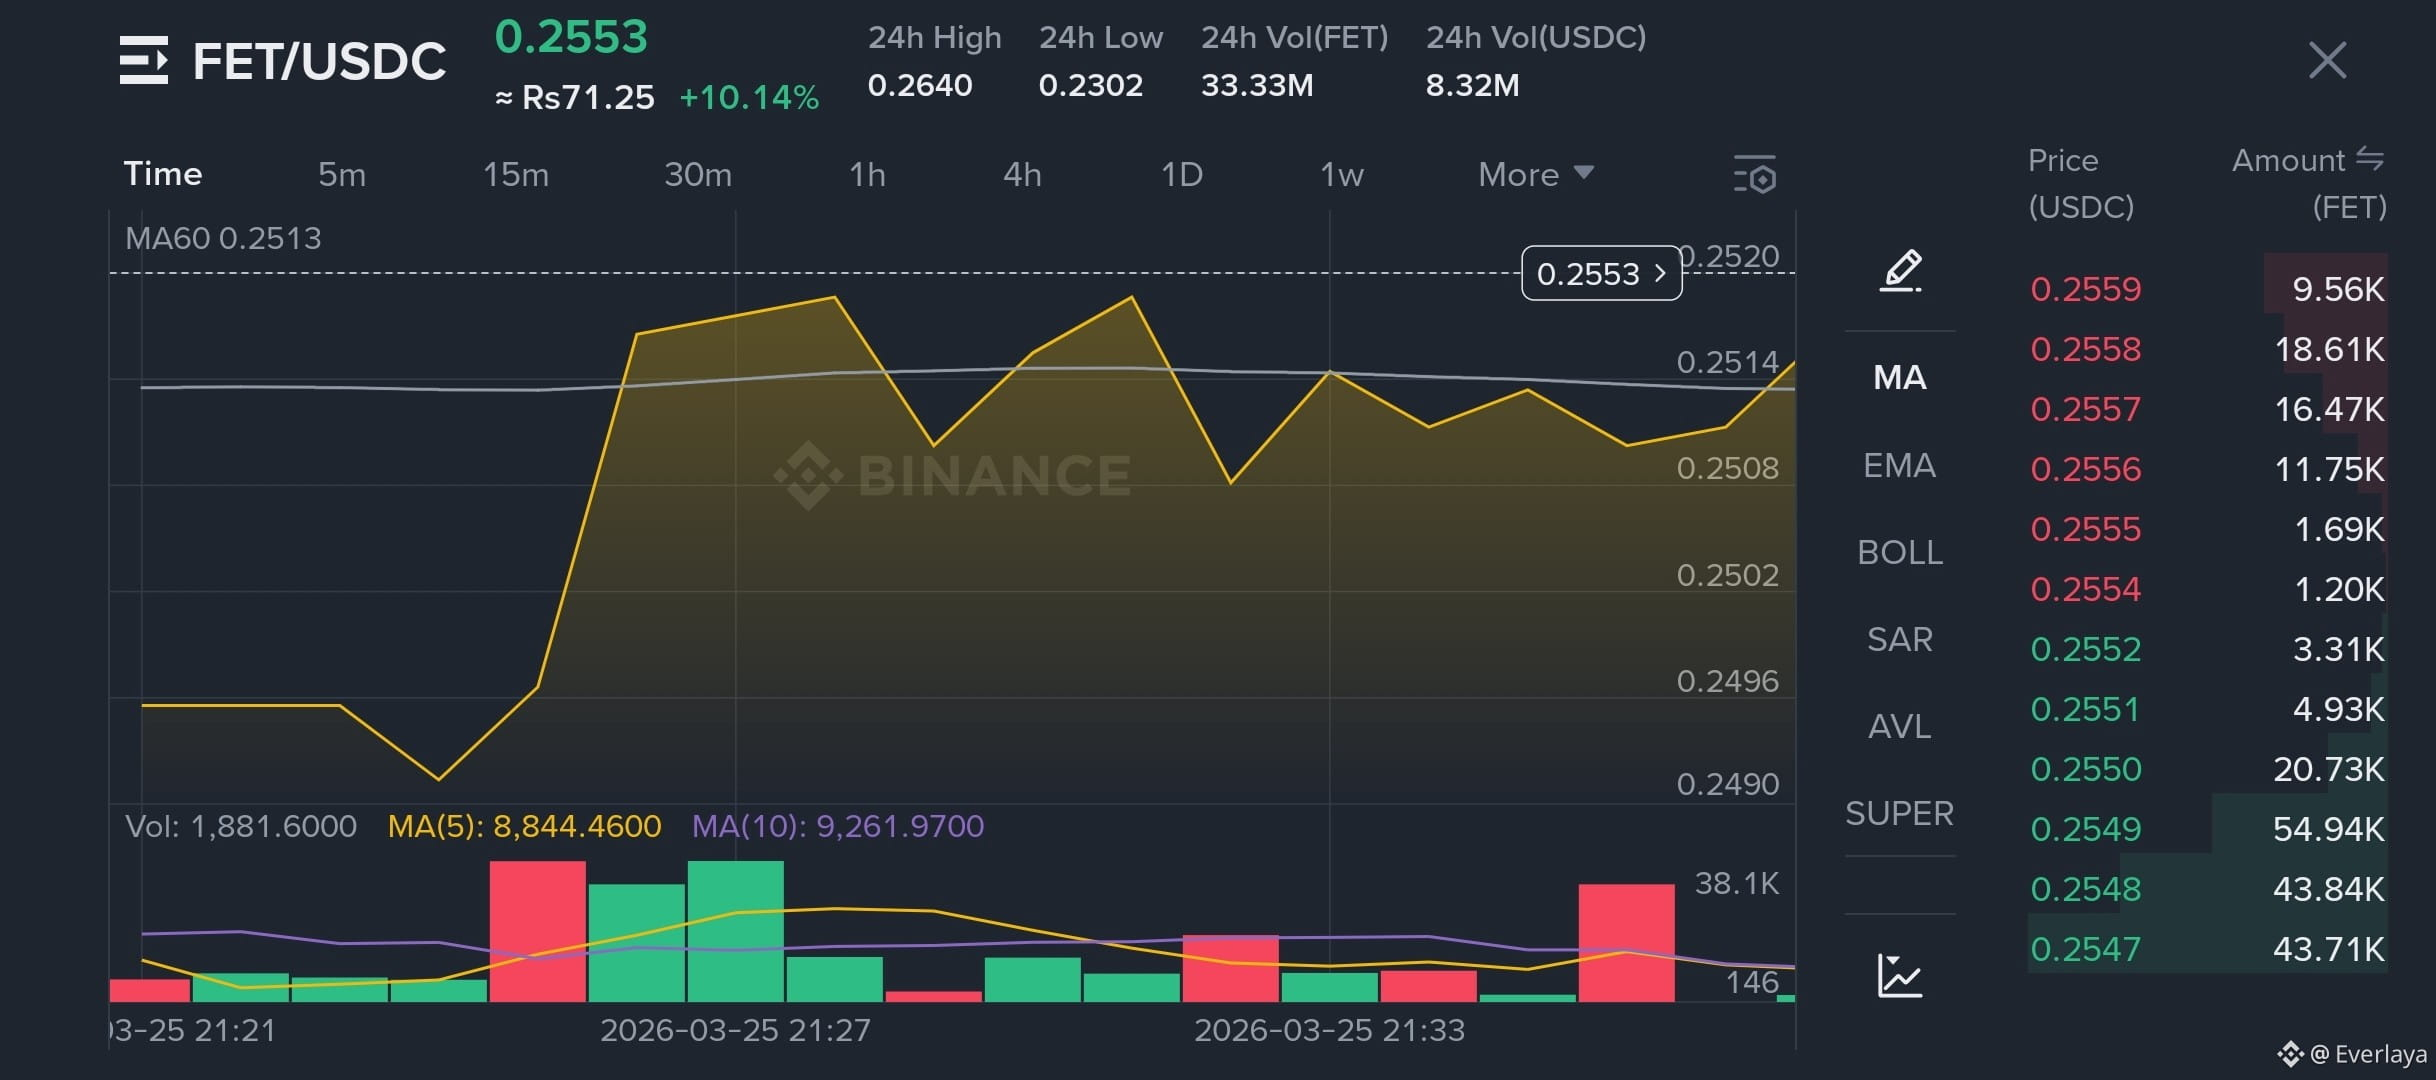The image size is (2436, 1080).
Task: Open the pair list menu icon
Action: coord(144,60)
